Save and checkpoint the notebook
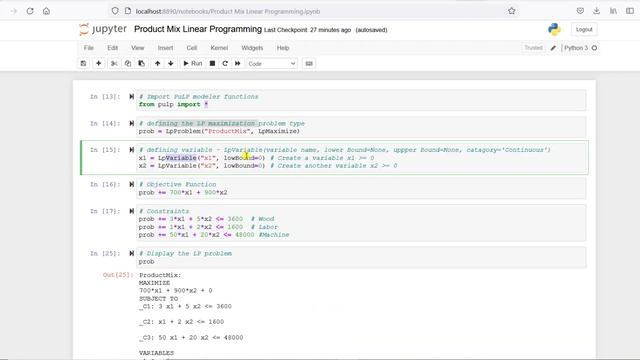Image resolution: width=640 pixels, height=360 pixels. [x=83, y=63]
